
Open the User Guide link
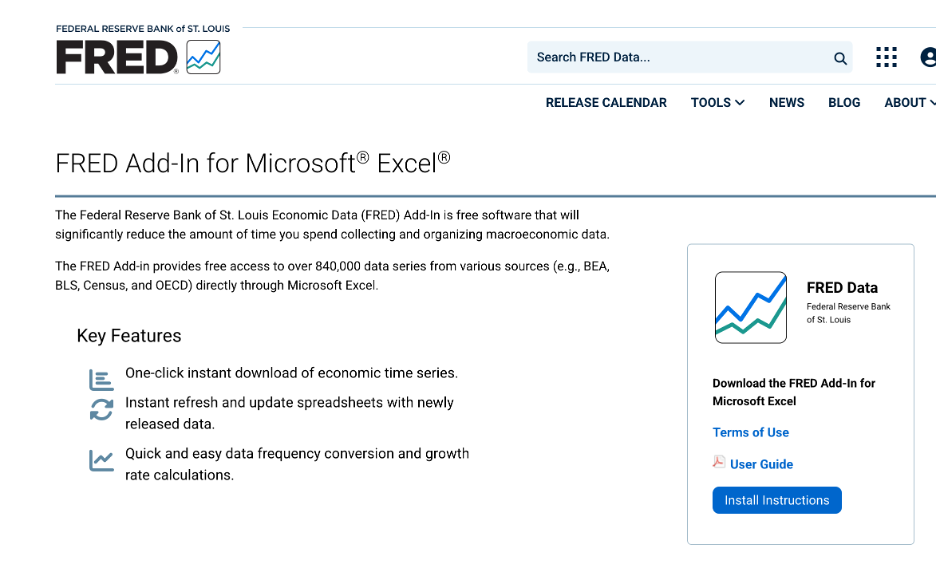[x=761, y=464]
